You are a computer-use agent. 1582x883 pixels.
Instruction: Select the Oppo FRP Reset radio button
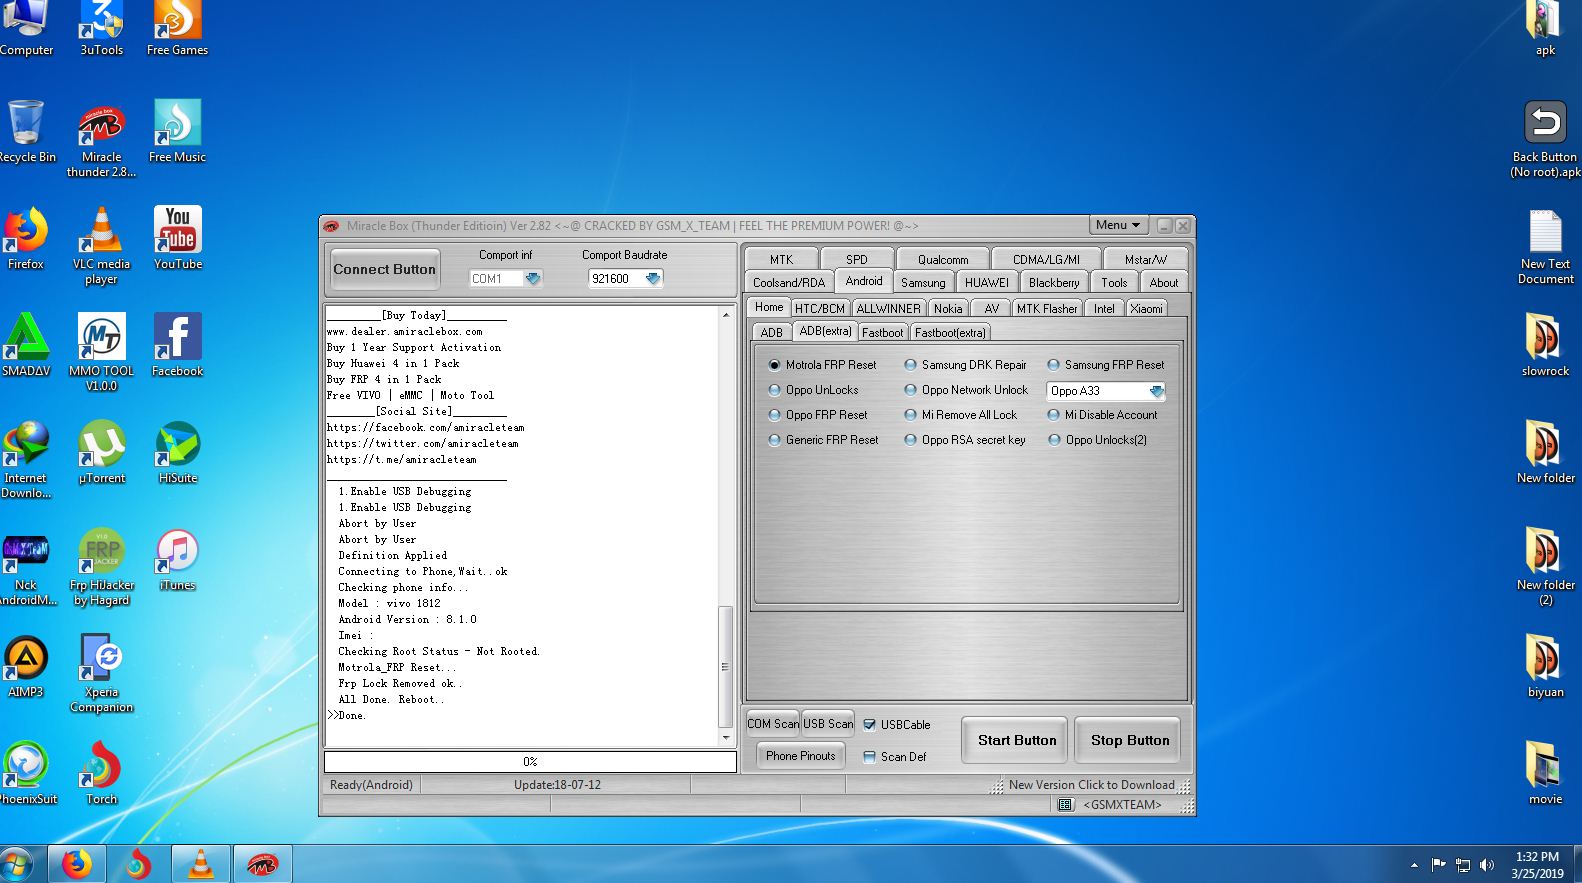818,415
